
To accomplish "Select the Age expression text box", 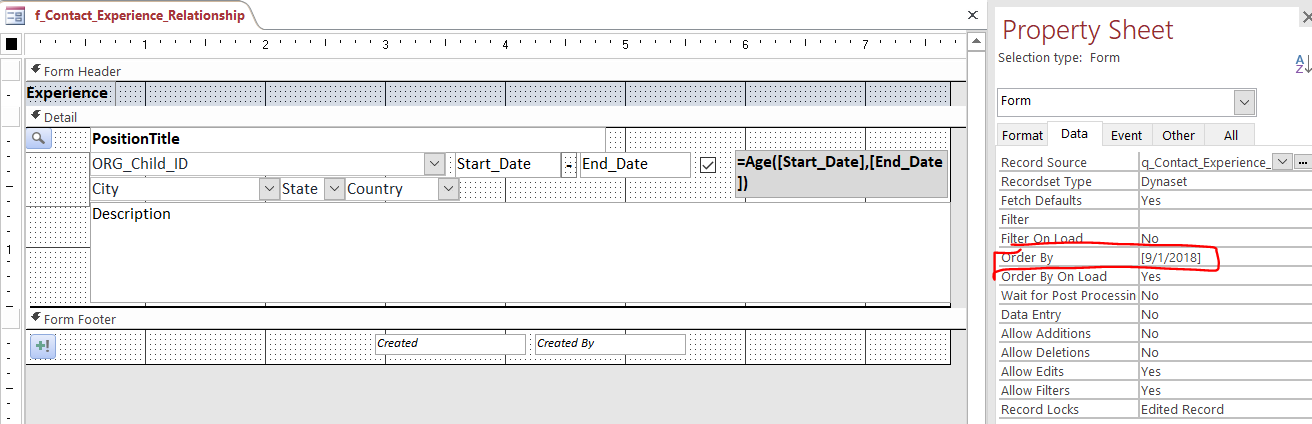I will point(841,172).
